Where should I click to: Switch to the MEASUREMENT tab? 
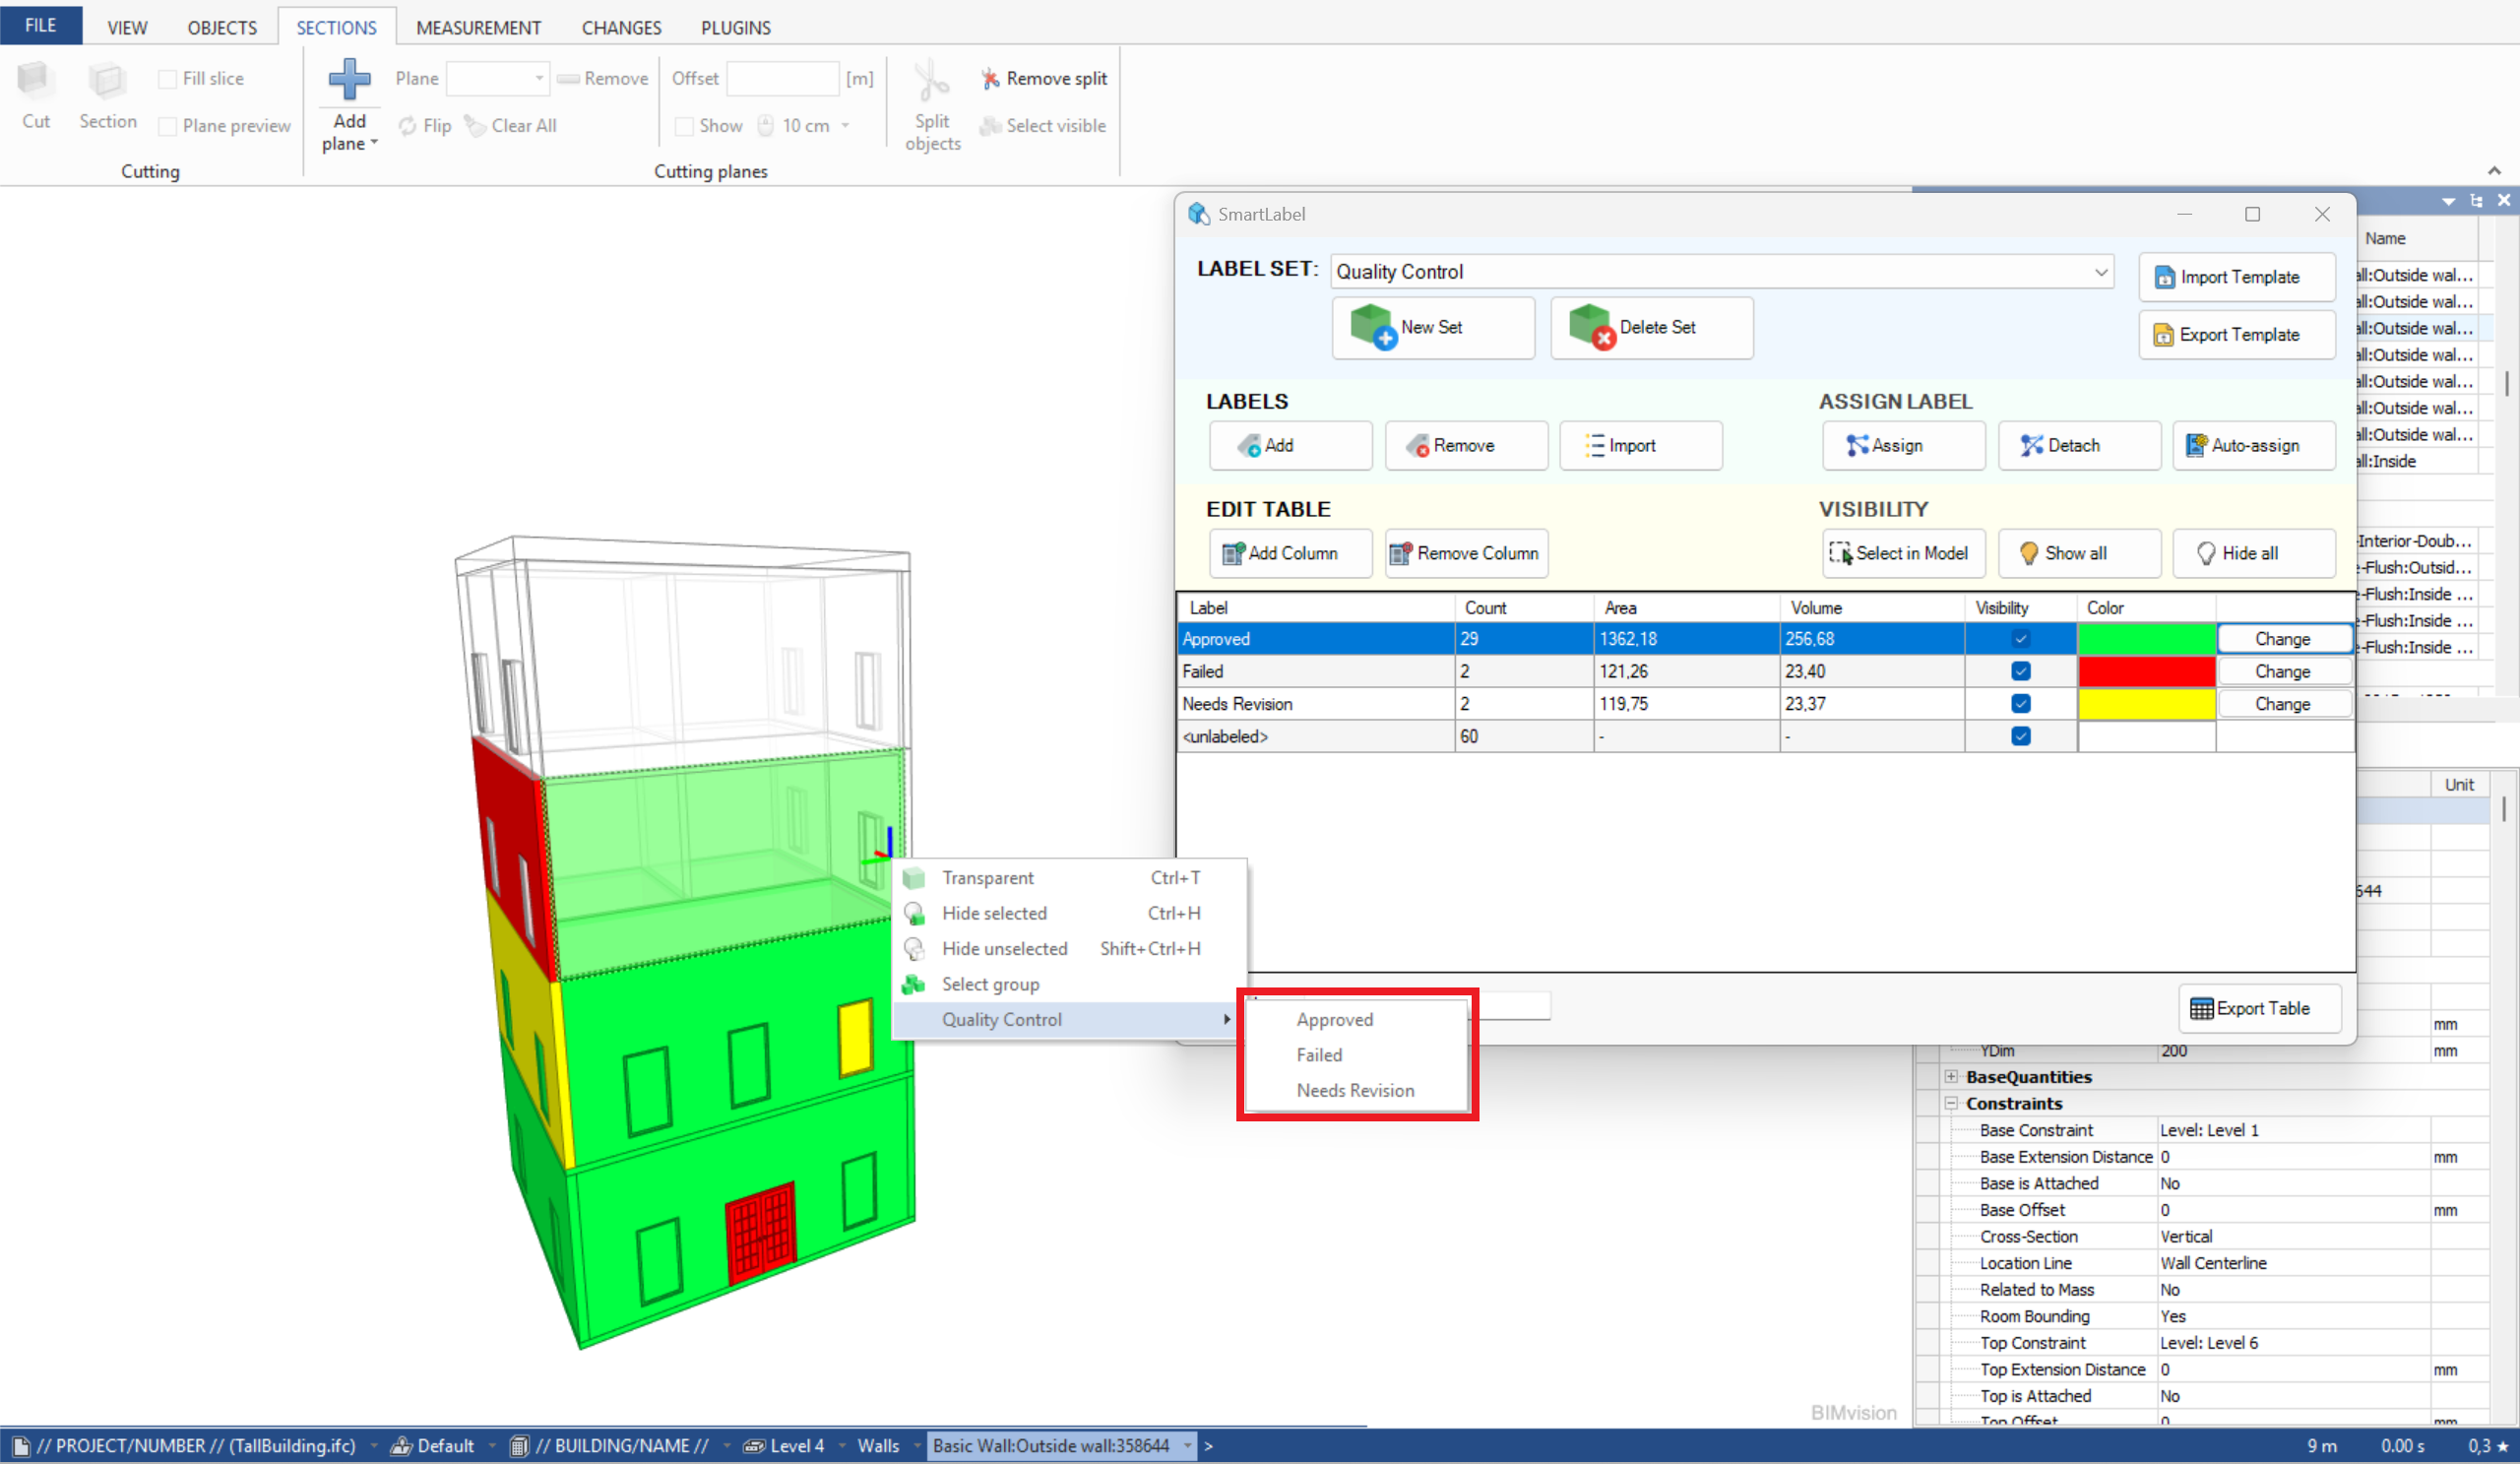click(x=478, y=27)
